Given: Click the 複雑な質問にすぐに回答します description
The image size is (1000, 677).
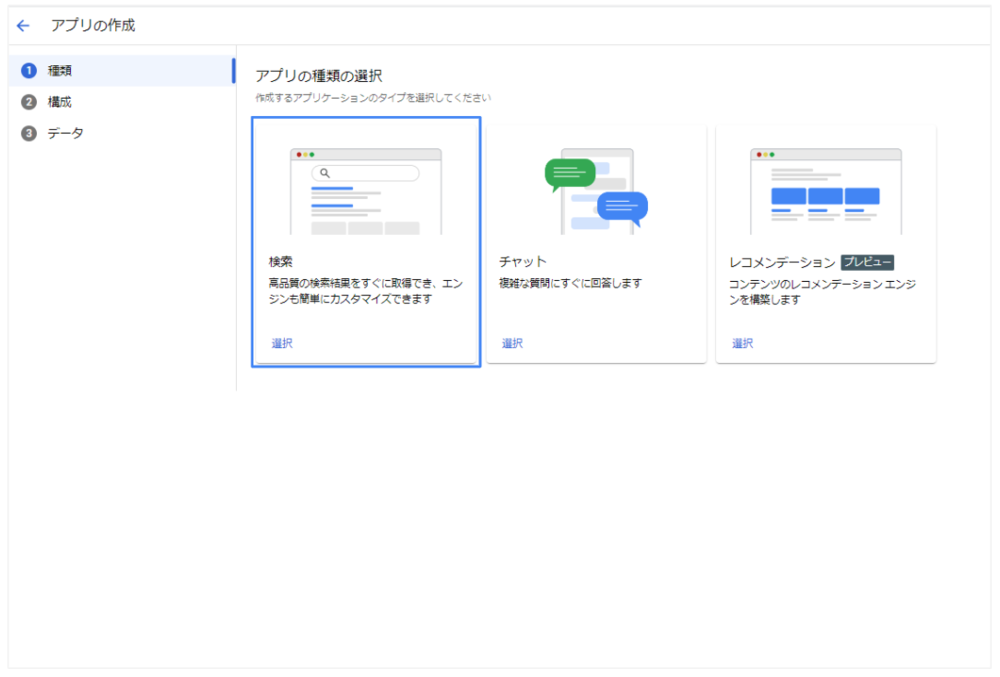Looking at the screenshot, I should tap(570, 283).
